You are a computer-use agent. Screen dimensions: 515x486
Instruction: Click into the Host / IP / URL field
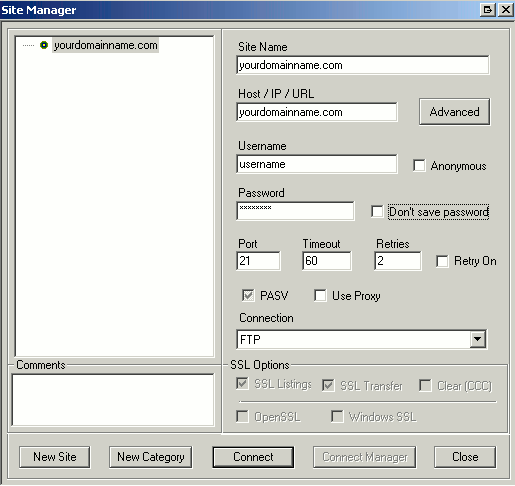tap(317, 112)
